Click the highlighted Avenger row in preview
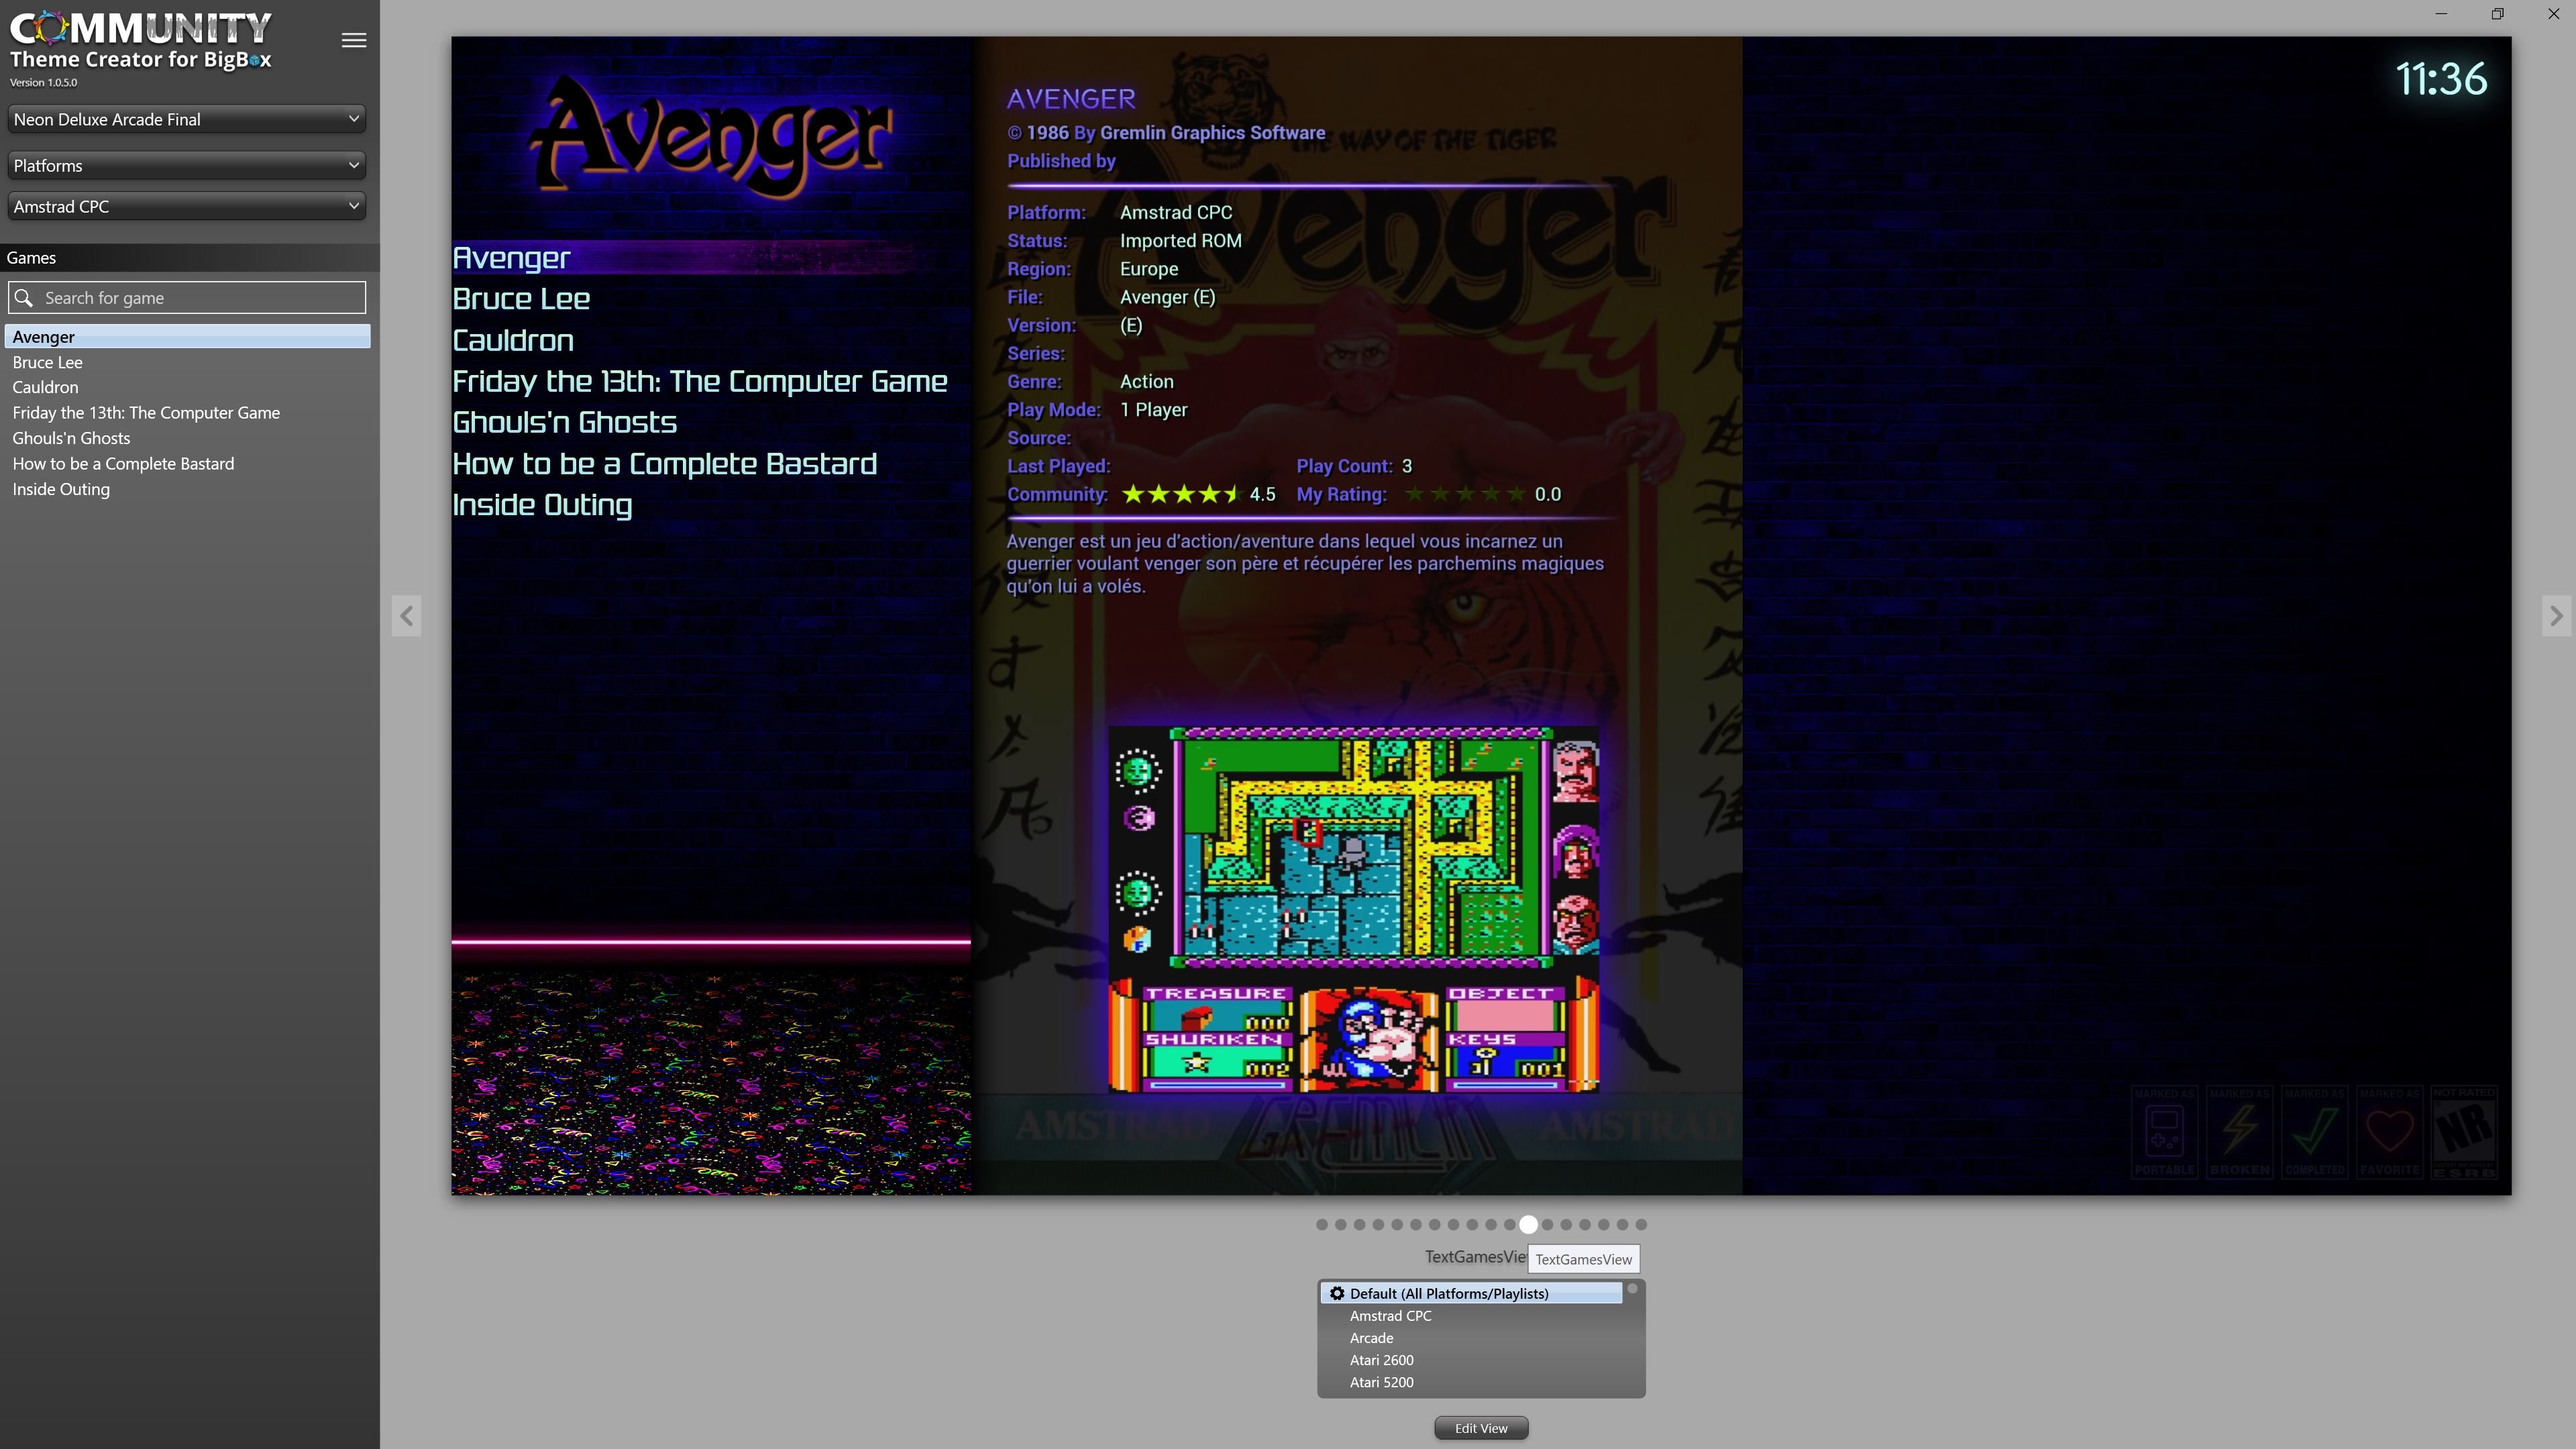The height and width of the screenshot is (1449, 2576). pyautogui.click(x=710, y=258)
